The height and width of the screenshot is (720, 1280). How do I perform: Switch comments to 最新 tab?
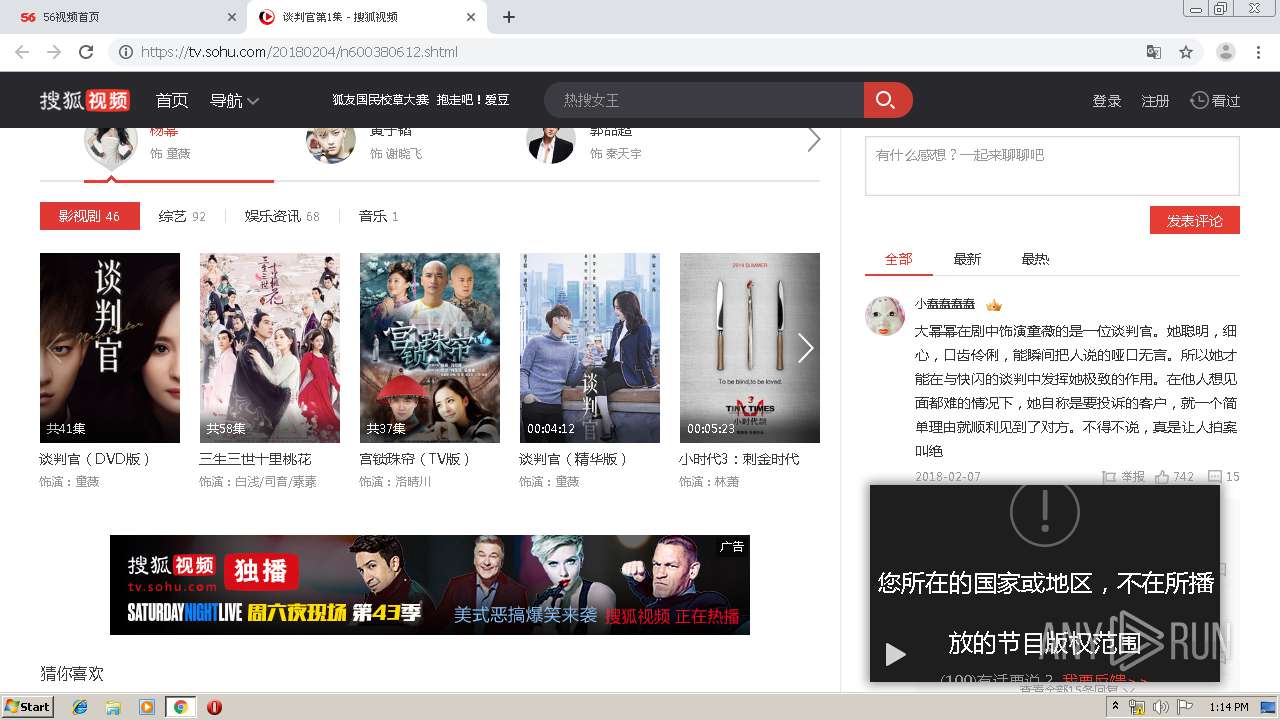[967, 259]
